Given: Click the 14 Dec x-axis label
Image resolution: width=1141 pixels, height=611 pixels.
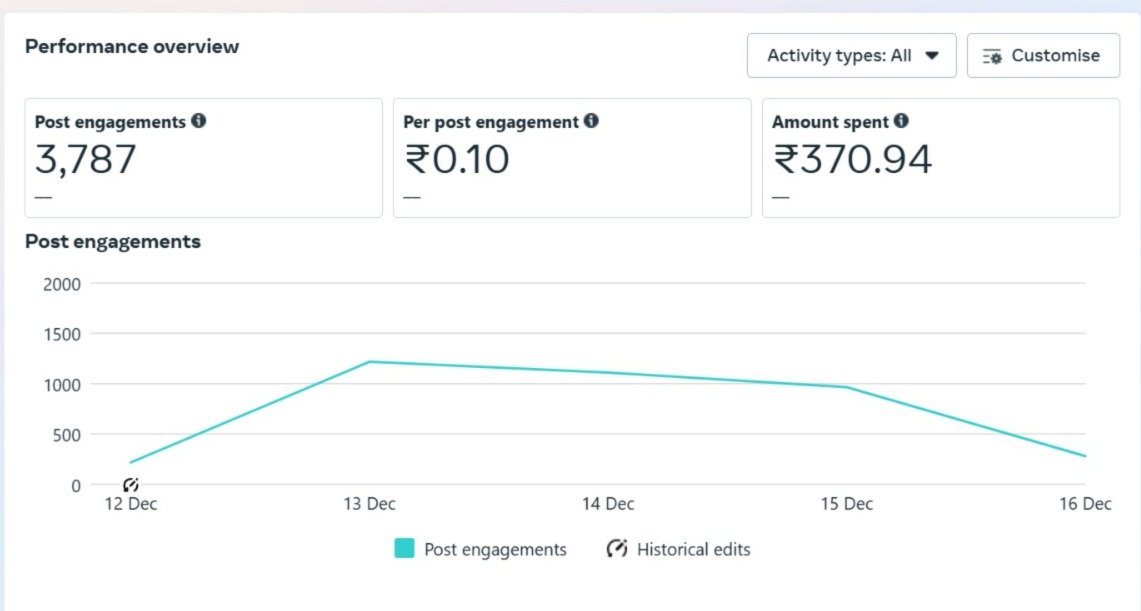Looking at the screenshot, I should pos(608,504).
